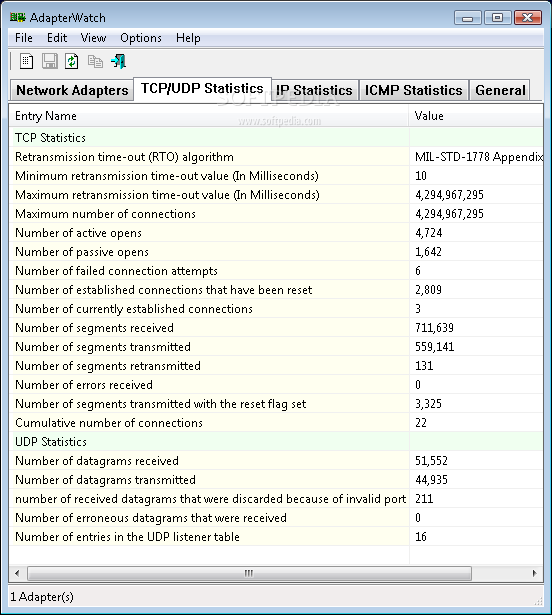552x615 pixels.
Task: Click the horizontal scrollbar left arrow
Action: 17,573
